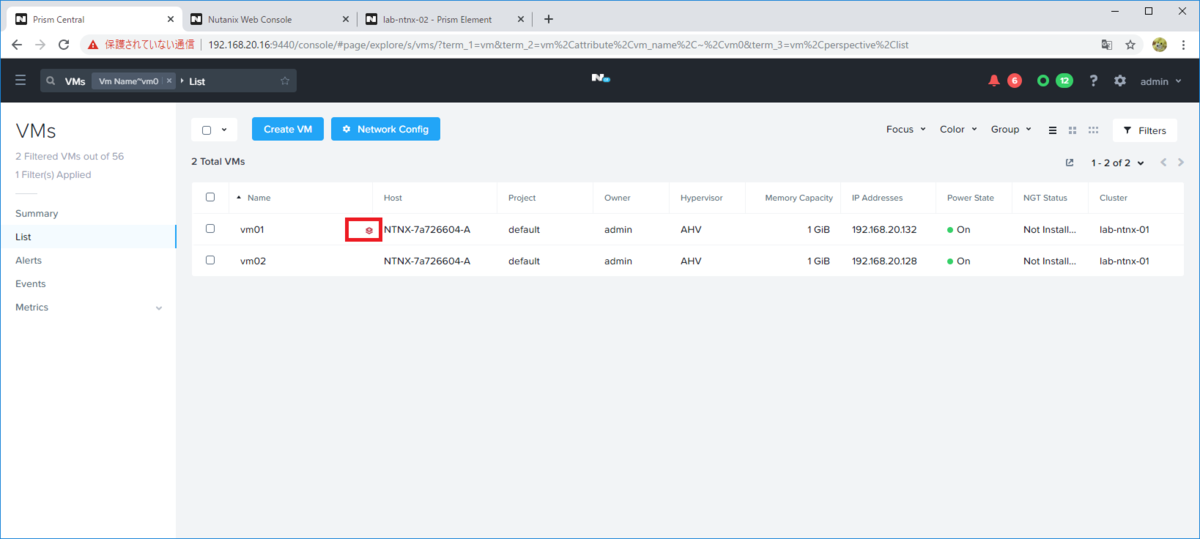1200x539 pixels.
Task: Open the red alert count badge 6
Action: point(1014,81)
